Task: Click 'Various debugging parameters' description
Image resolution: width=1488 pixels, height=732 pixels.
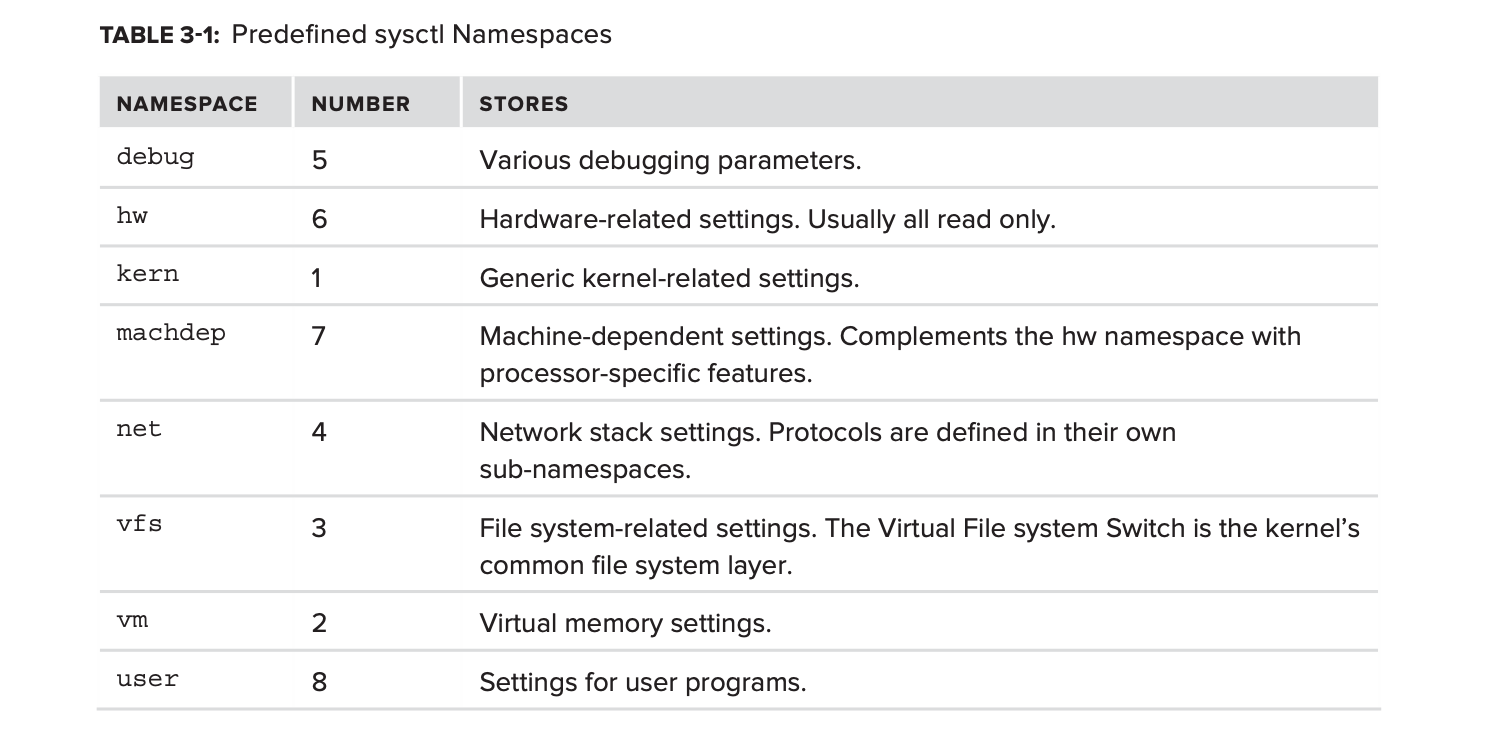Action: (x=670, y=160)
